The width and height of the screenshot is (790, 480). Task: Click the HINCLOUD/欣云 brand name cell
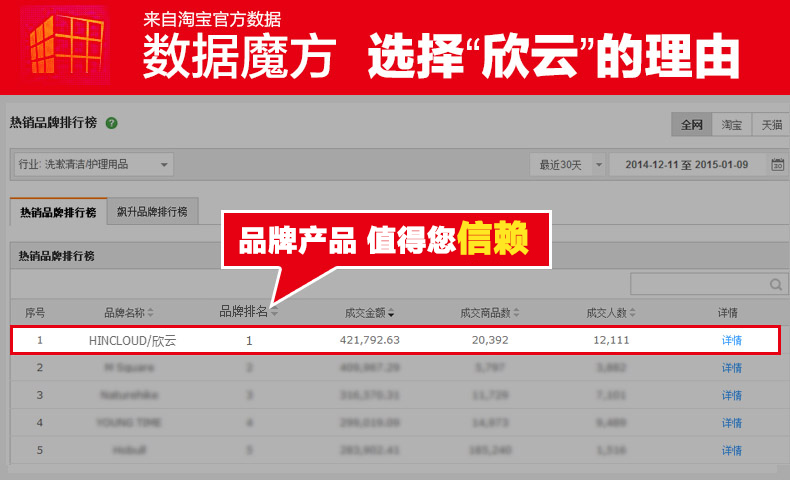coord(133,340)
